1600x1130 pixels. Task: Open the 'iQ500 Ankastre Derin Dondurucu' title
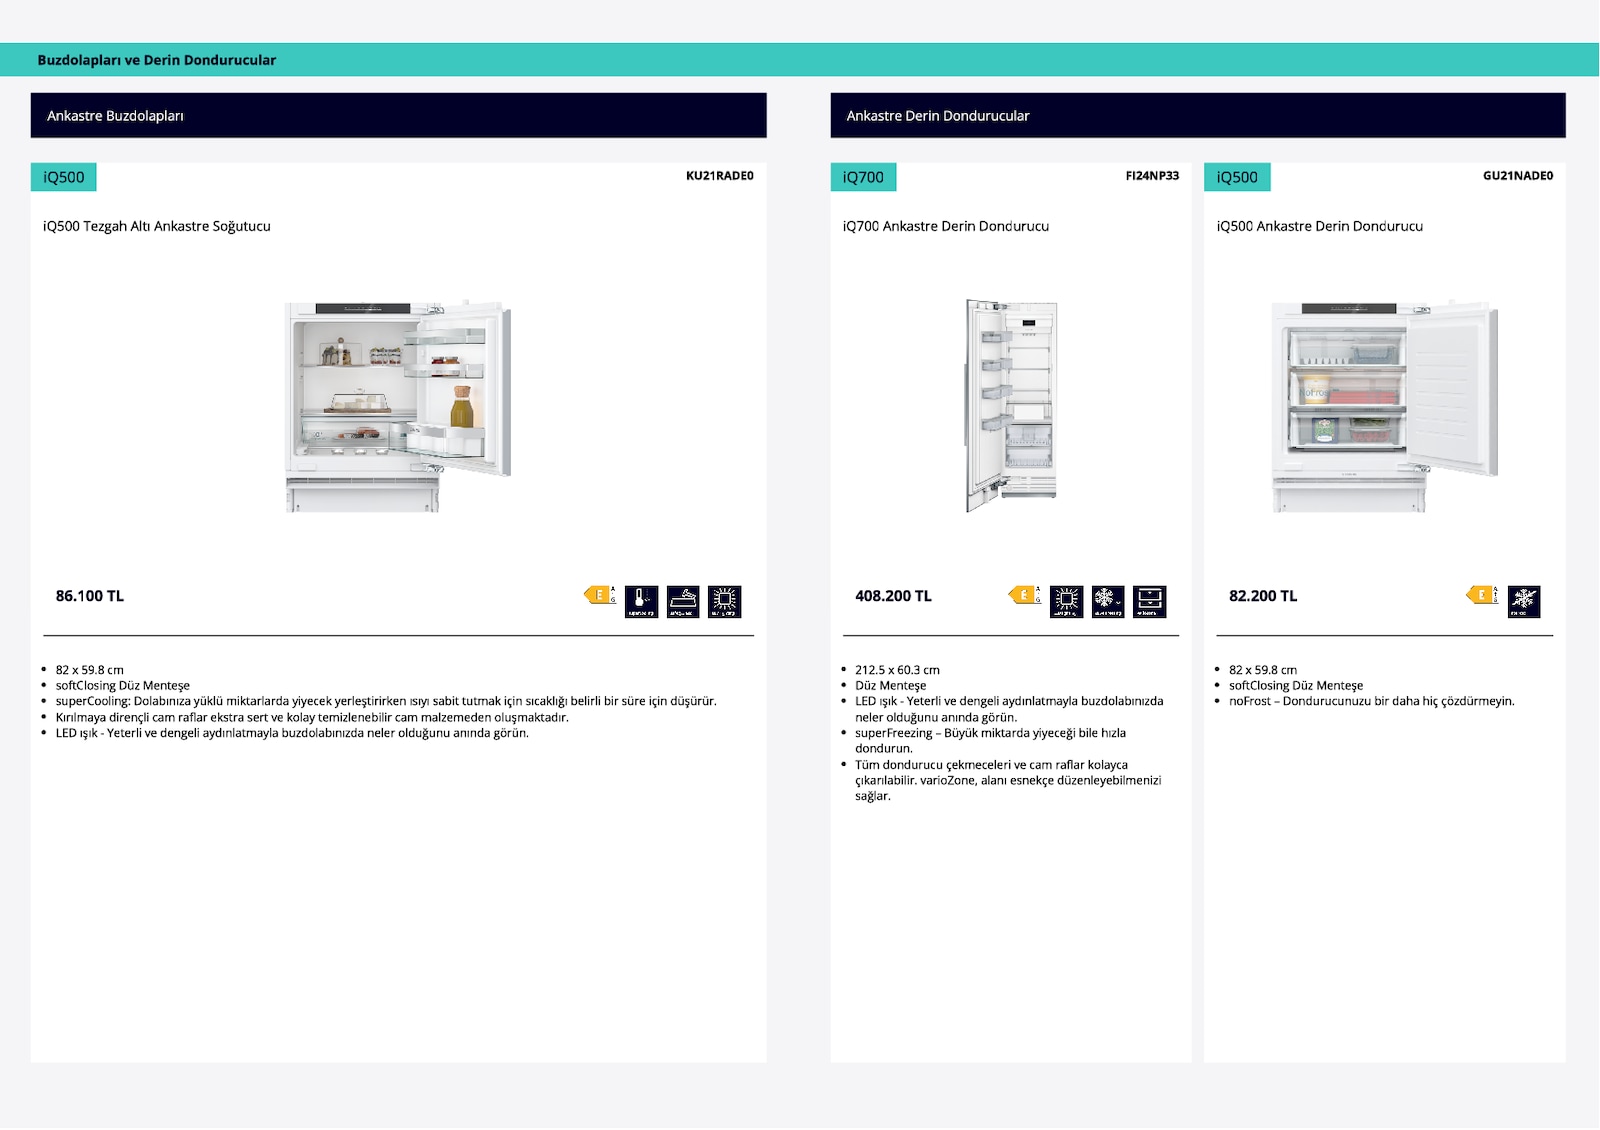(1320, 226)
